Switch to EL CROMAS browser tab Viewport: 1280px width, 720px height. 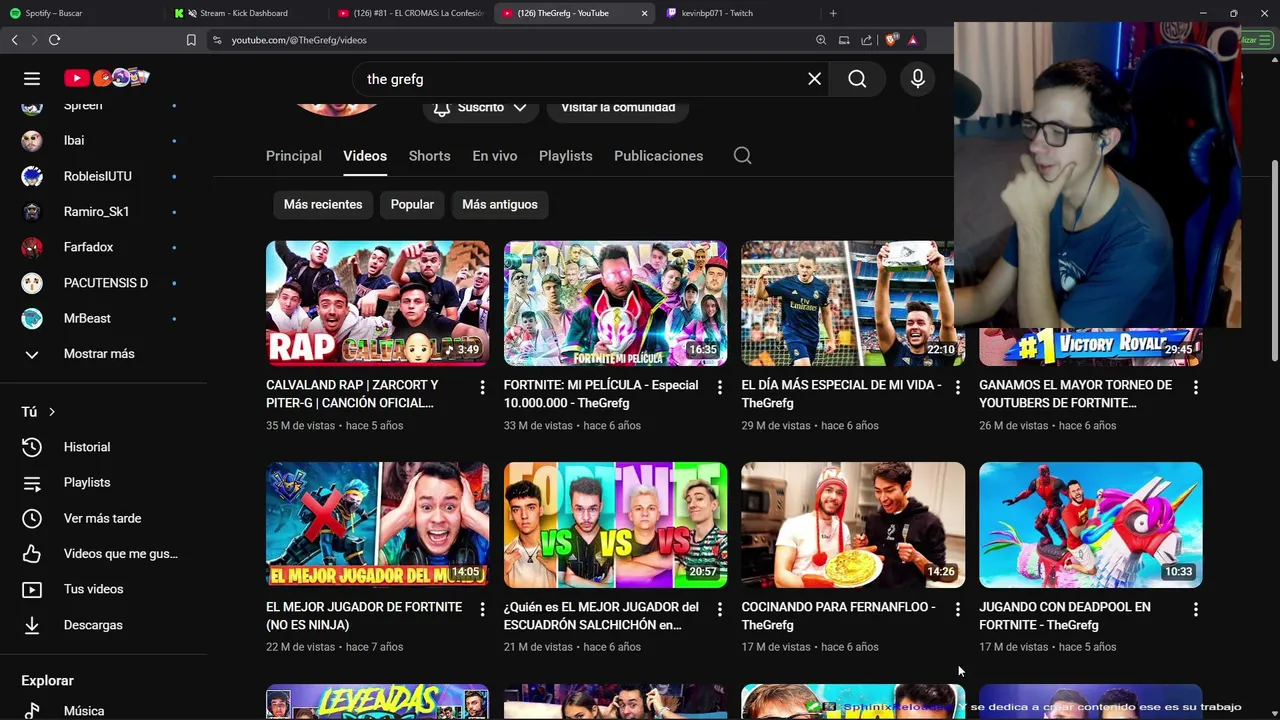(x=410, y=13)
